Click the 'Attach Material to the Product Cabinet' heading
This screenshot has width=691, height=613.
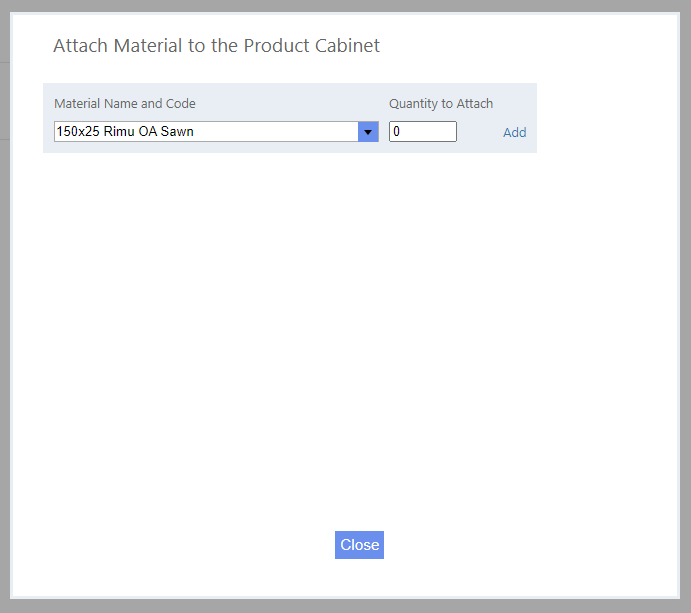pos(216,46)
